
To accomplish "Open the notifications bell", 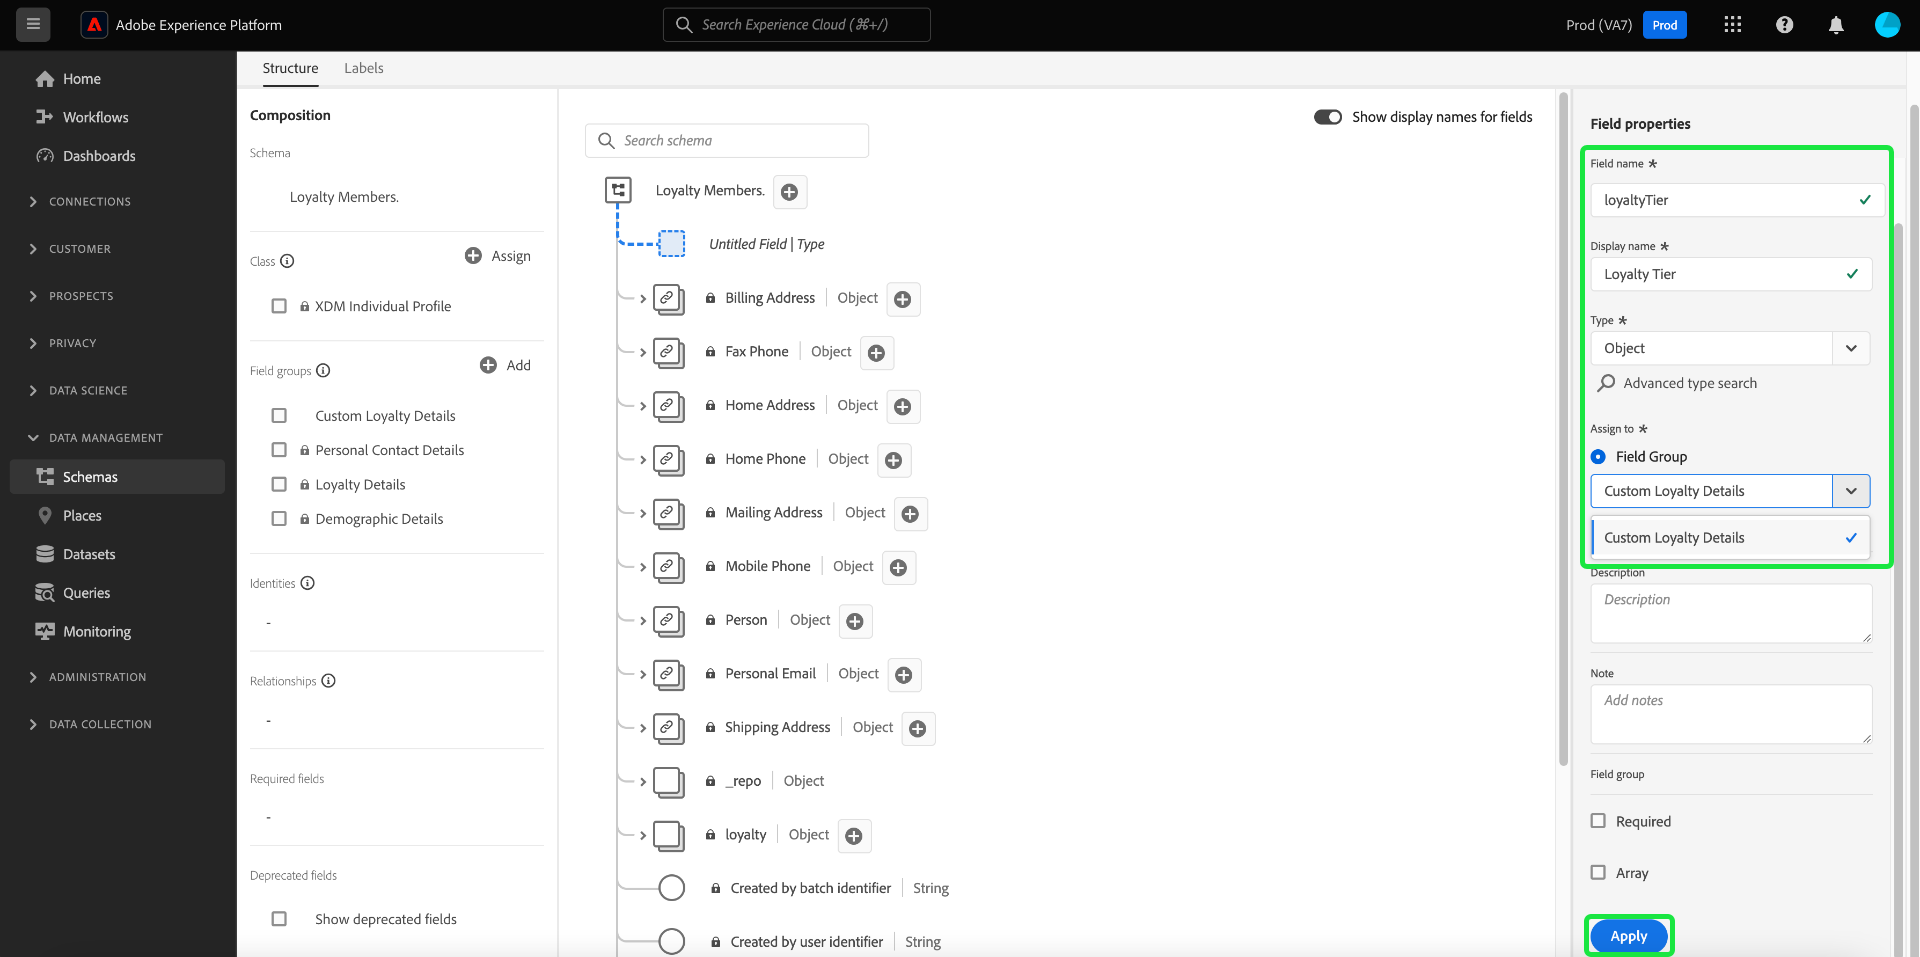I will [x=1836, y=25].
